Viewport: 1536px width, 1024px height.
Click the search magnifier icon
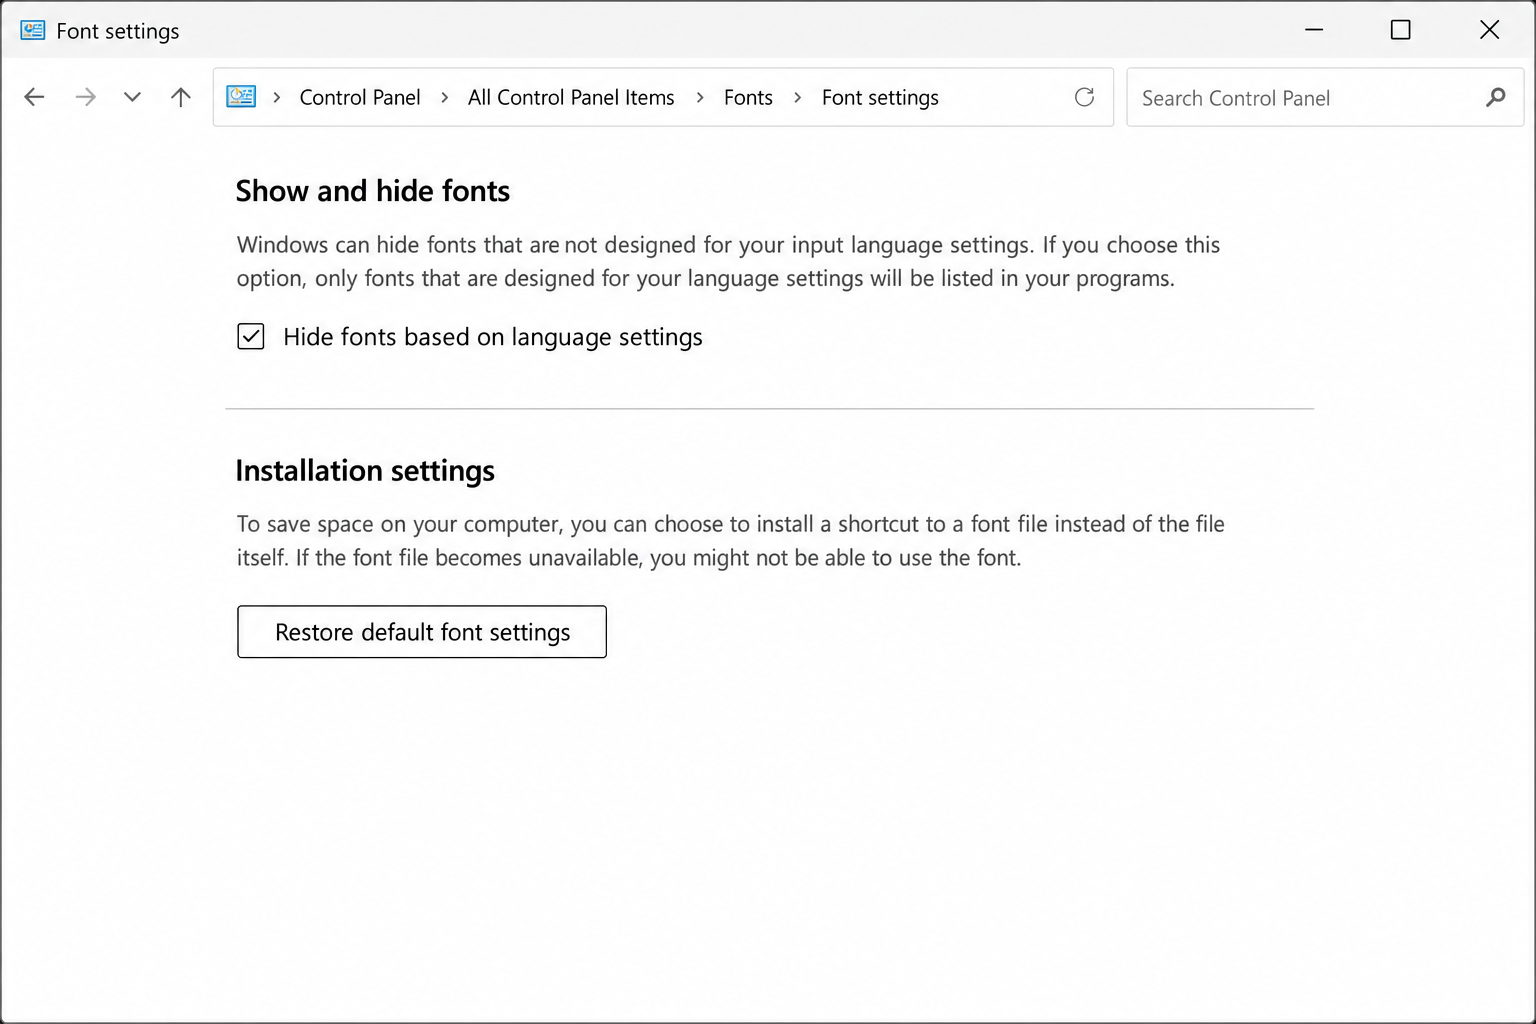click(1495, 97)
